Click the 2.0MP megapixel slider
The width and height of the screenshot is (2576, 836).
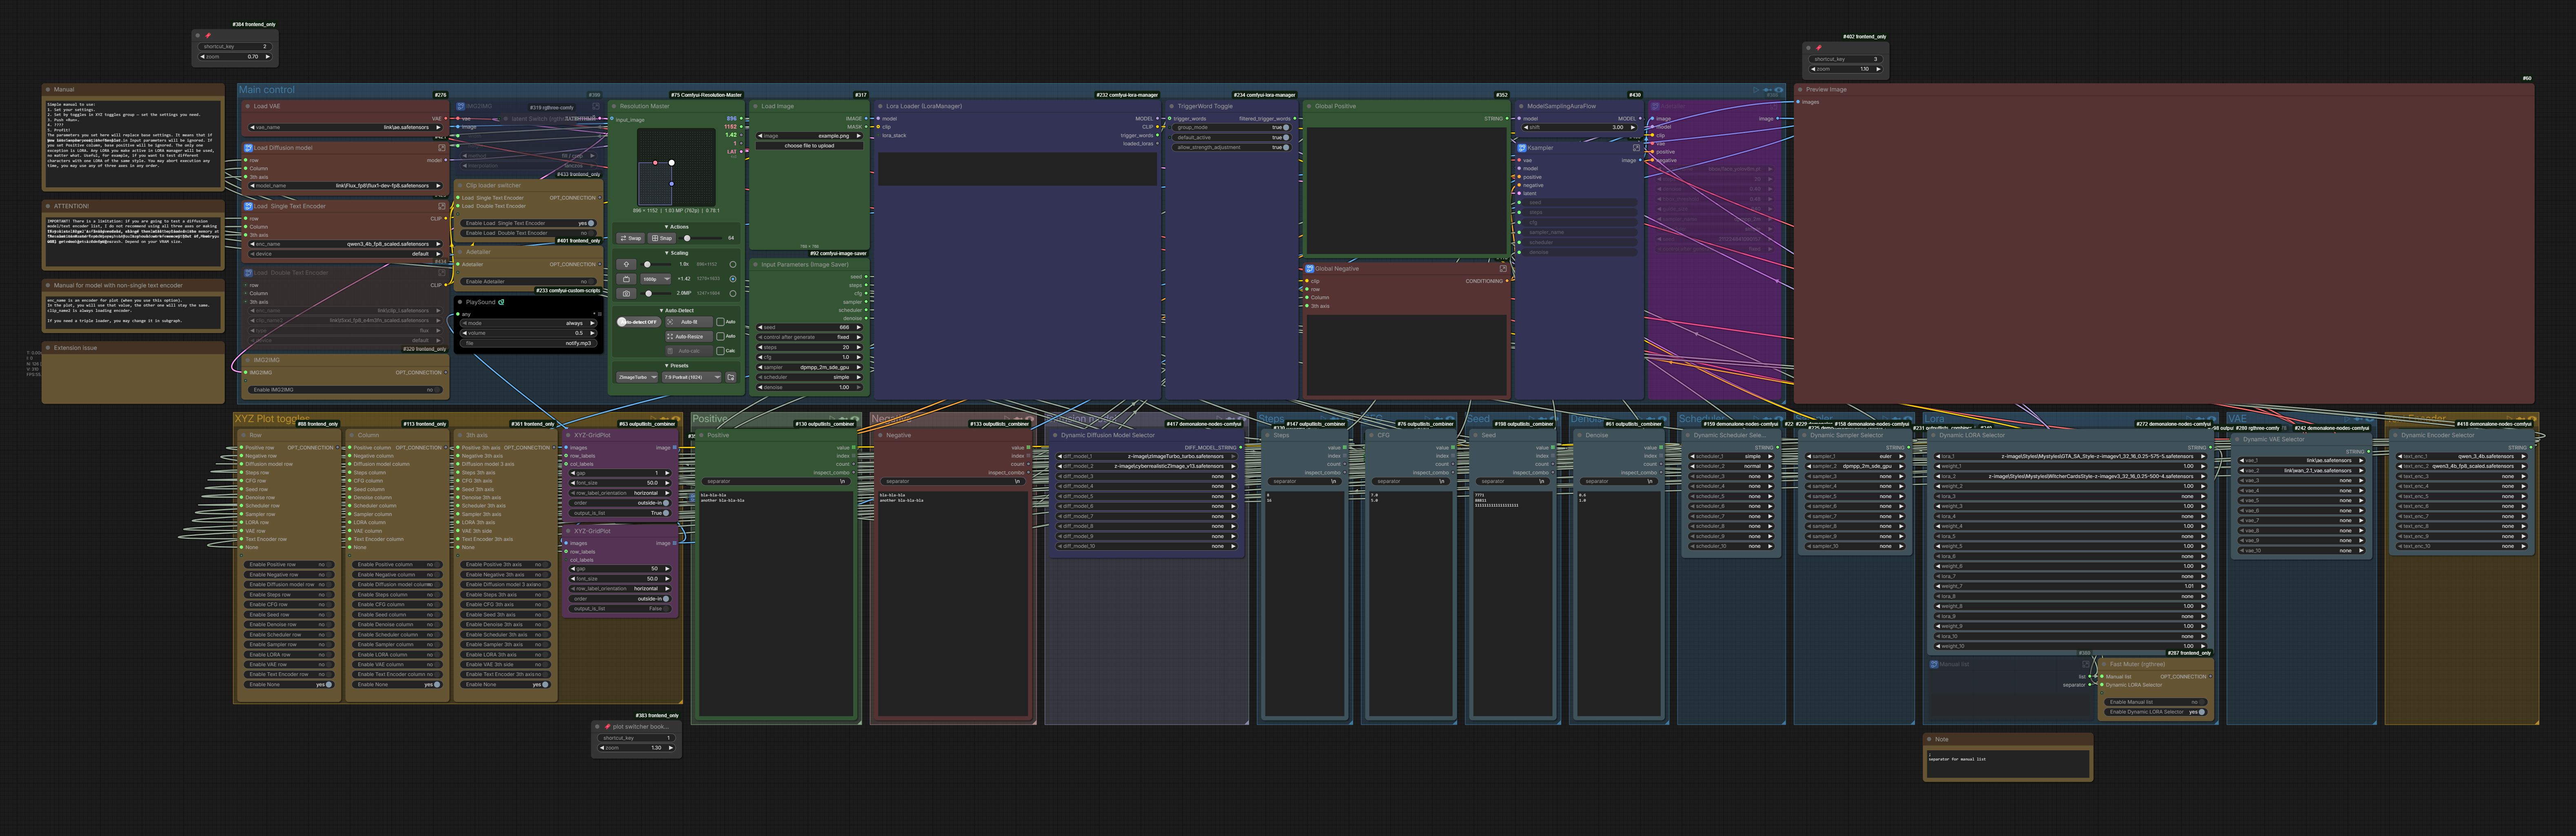tap(656, 294)
